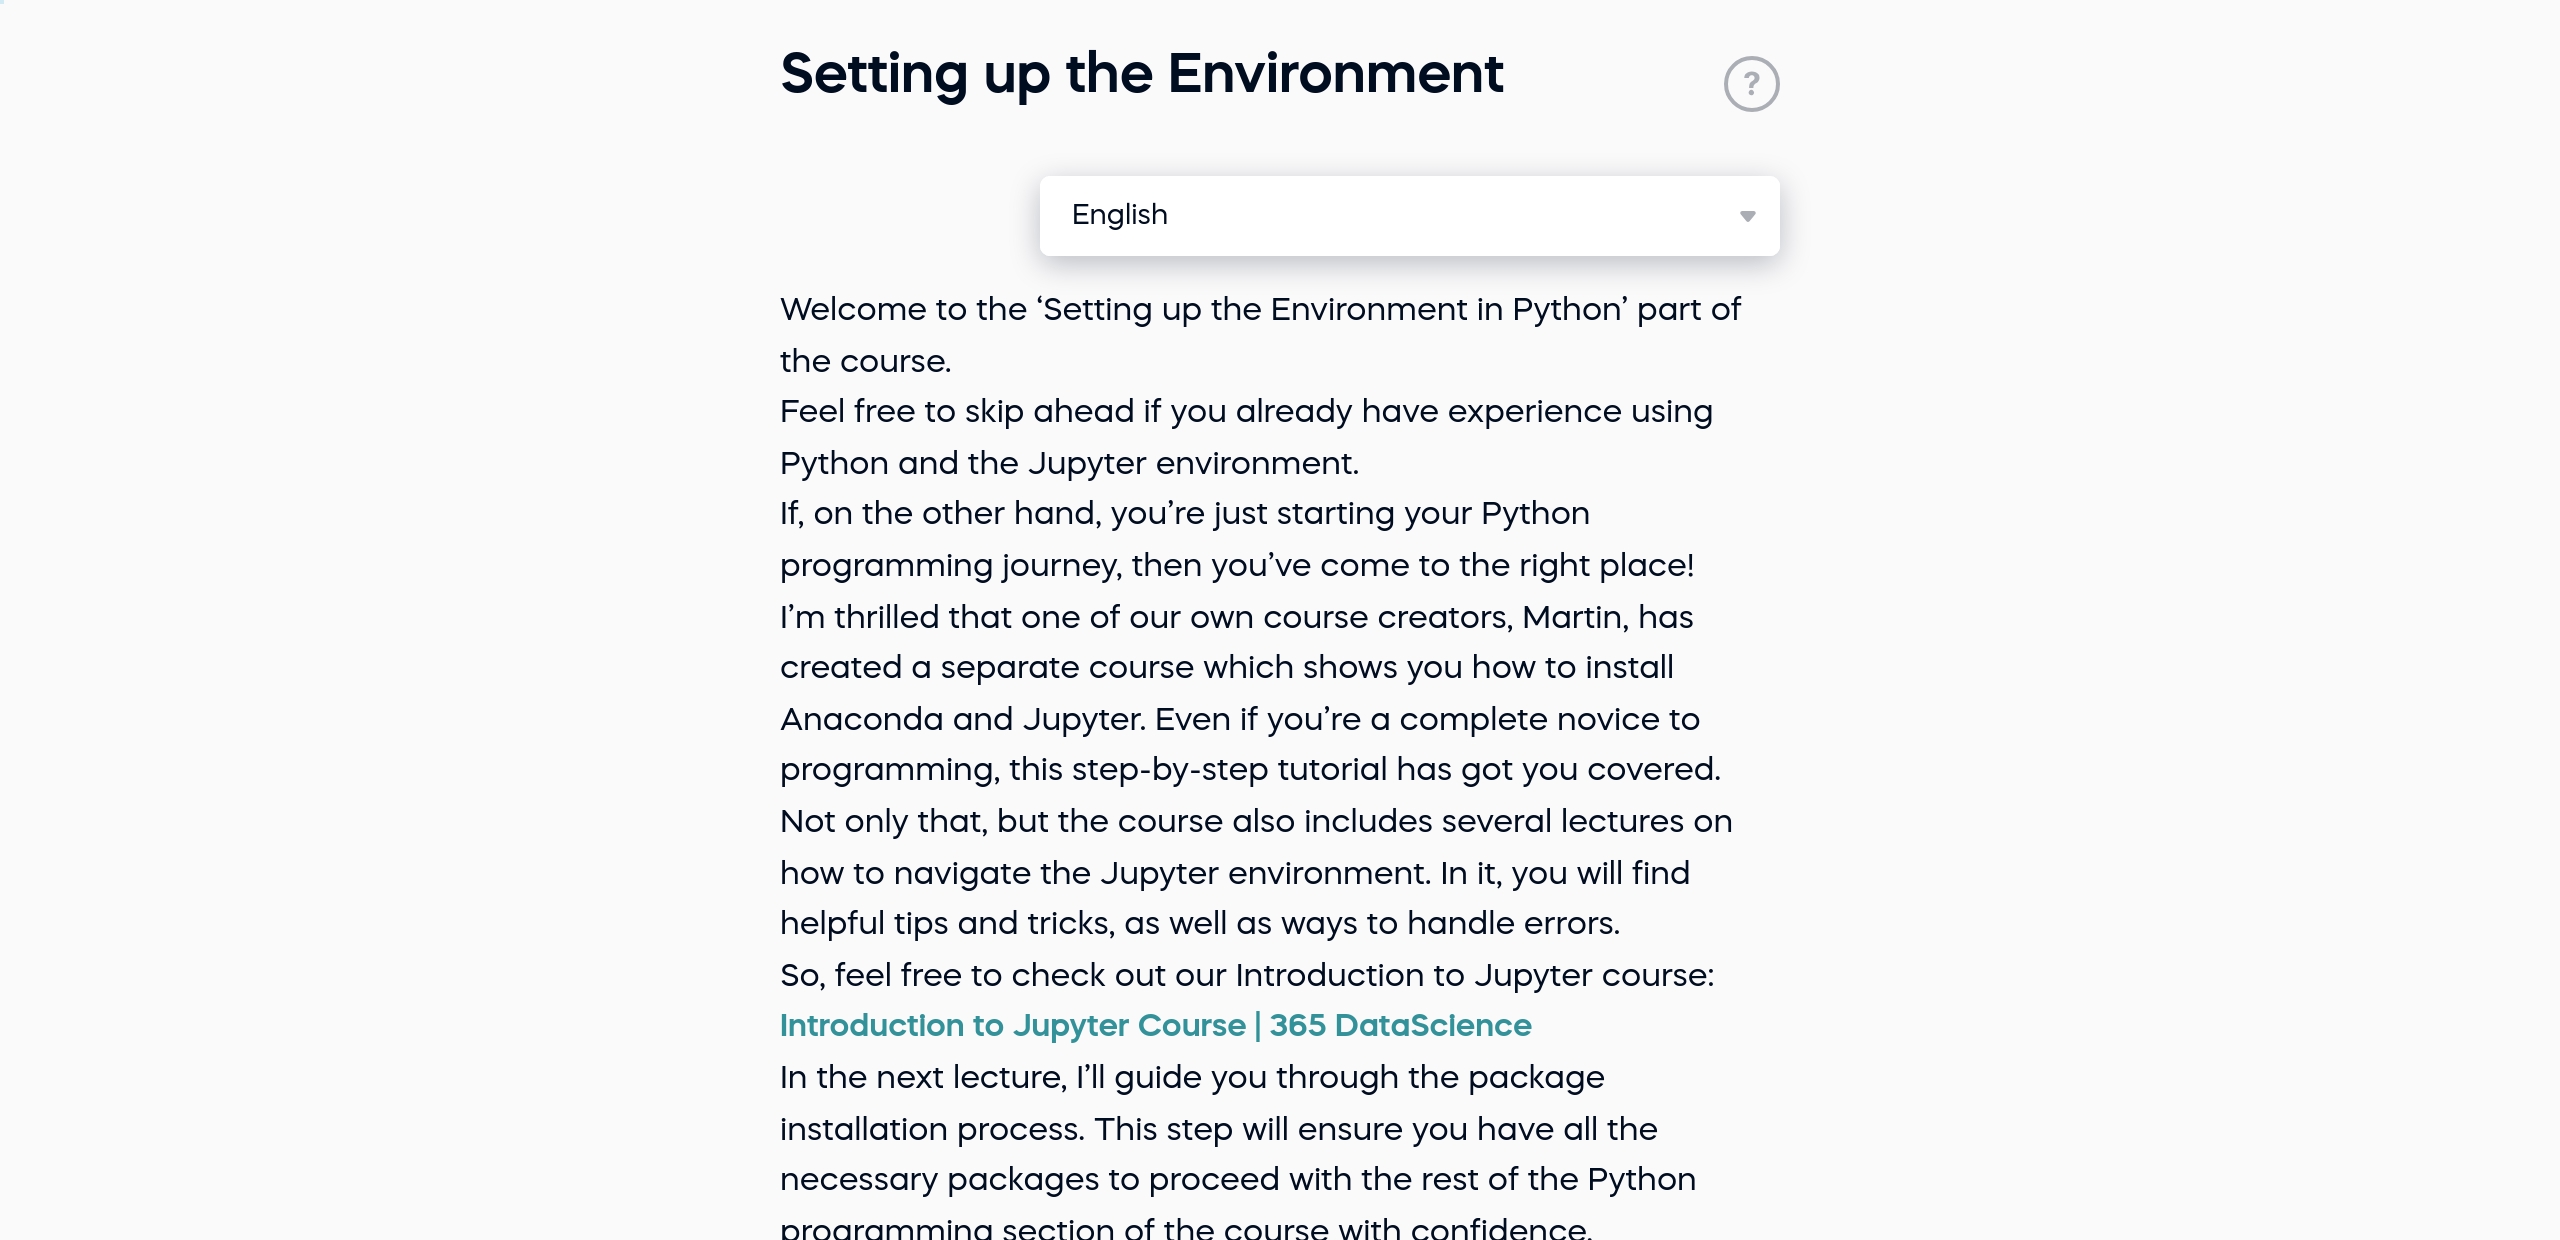Click the downward chevron on the language box
This screenshot has height=1240, width=2560.
point(1748,216)
